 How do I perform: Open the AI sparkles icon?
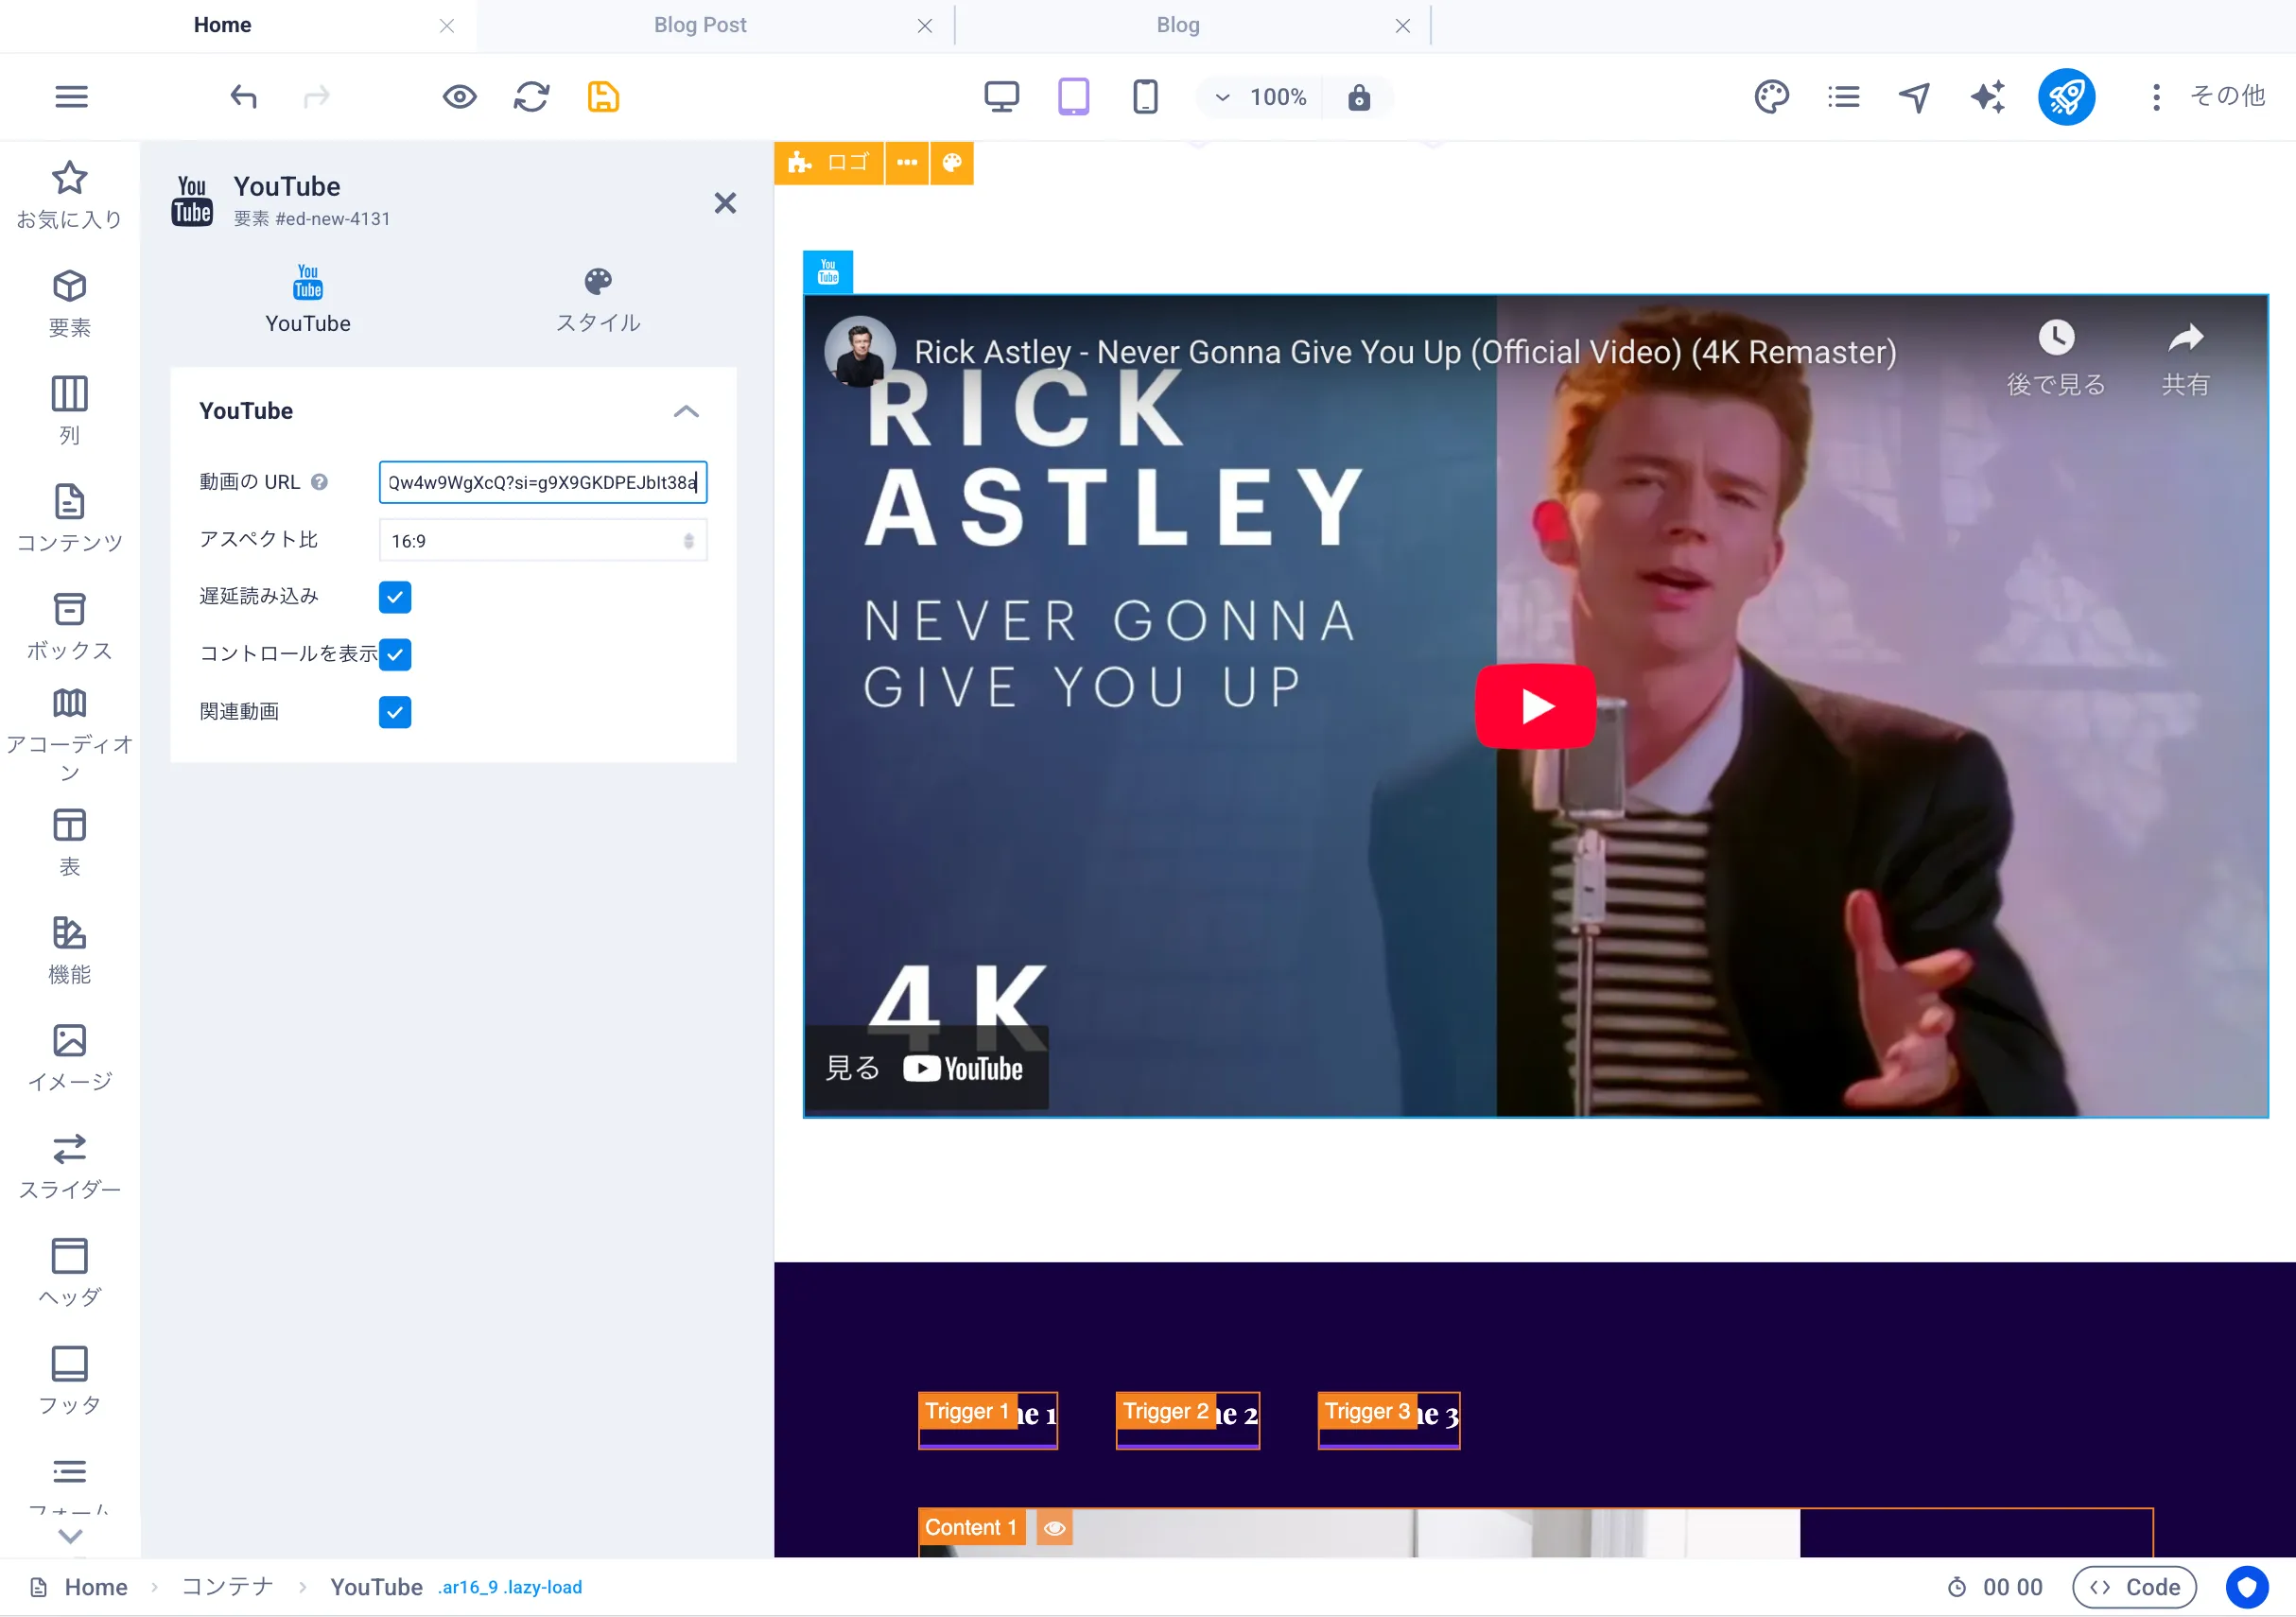[1987, 97]
